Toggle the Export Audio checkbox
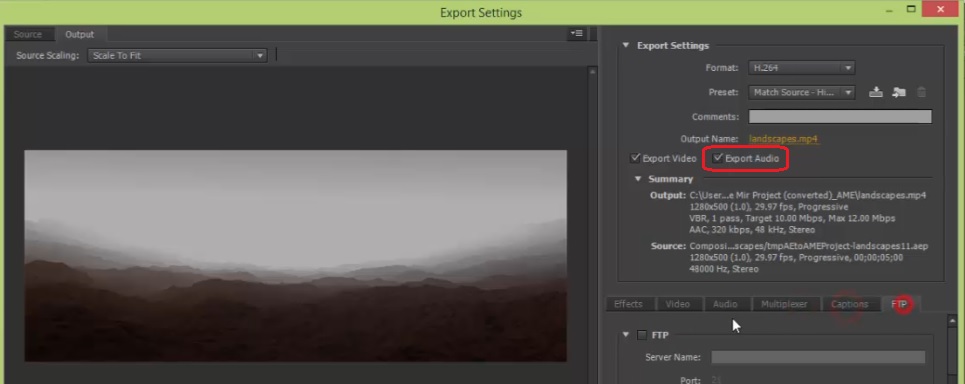The height and width of the screenshot is (384, 965). (x=718, y=158)
